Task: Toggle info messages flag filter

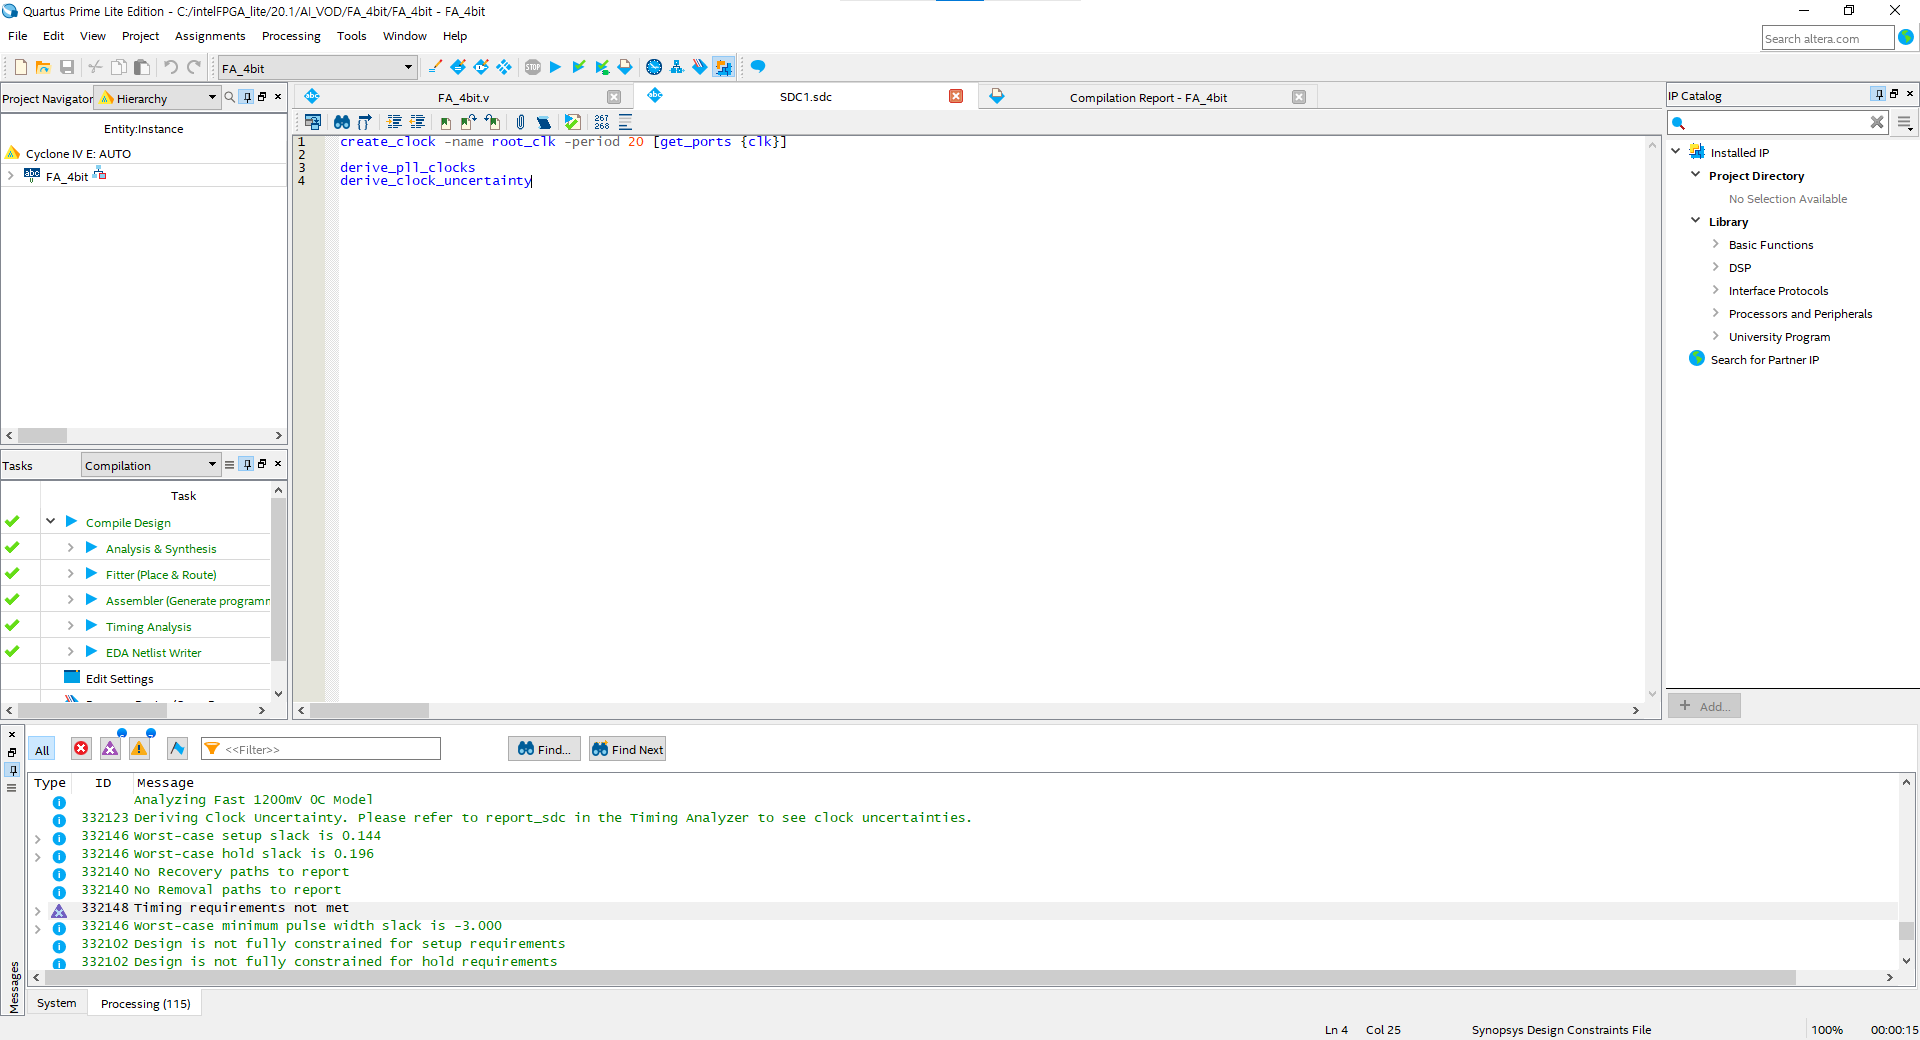Action: 177,748
